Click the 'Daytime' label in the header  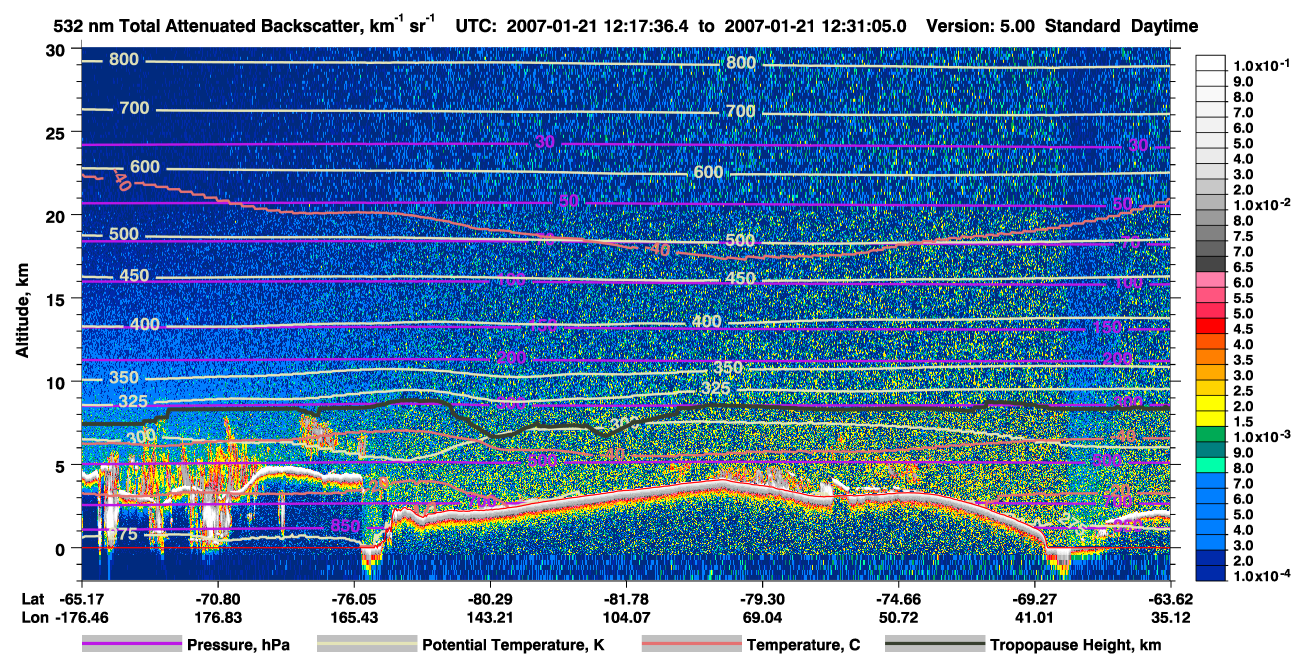click(x=1164, y=25)
